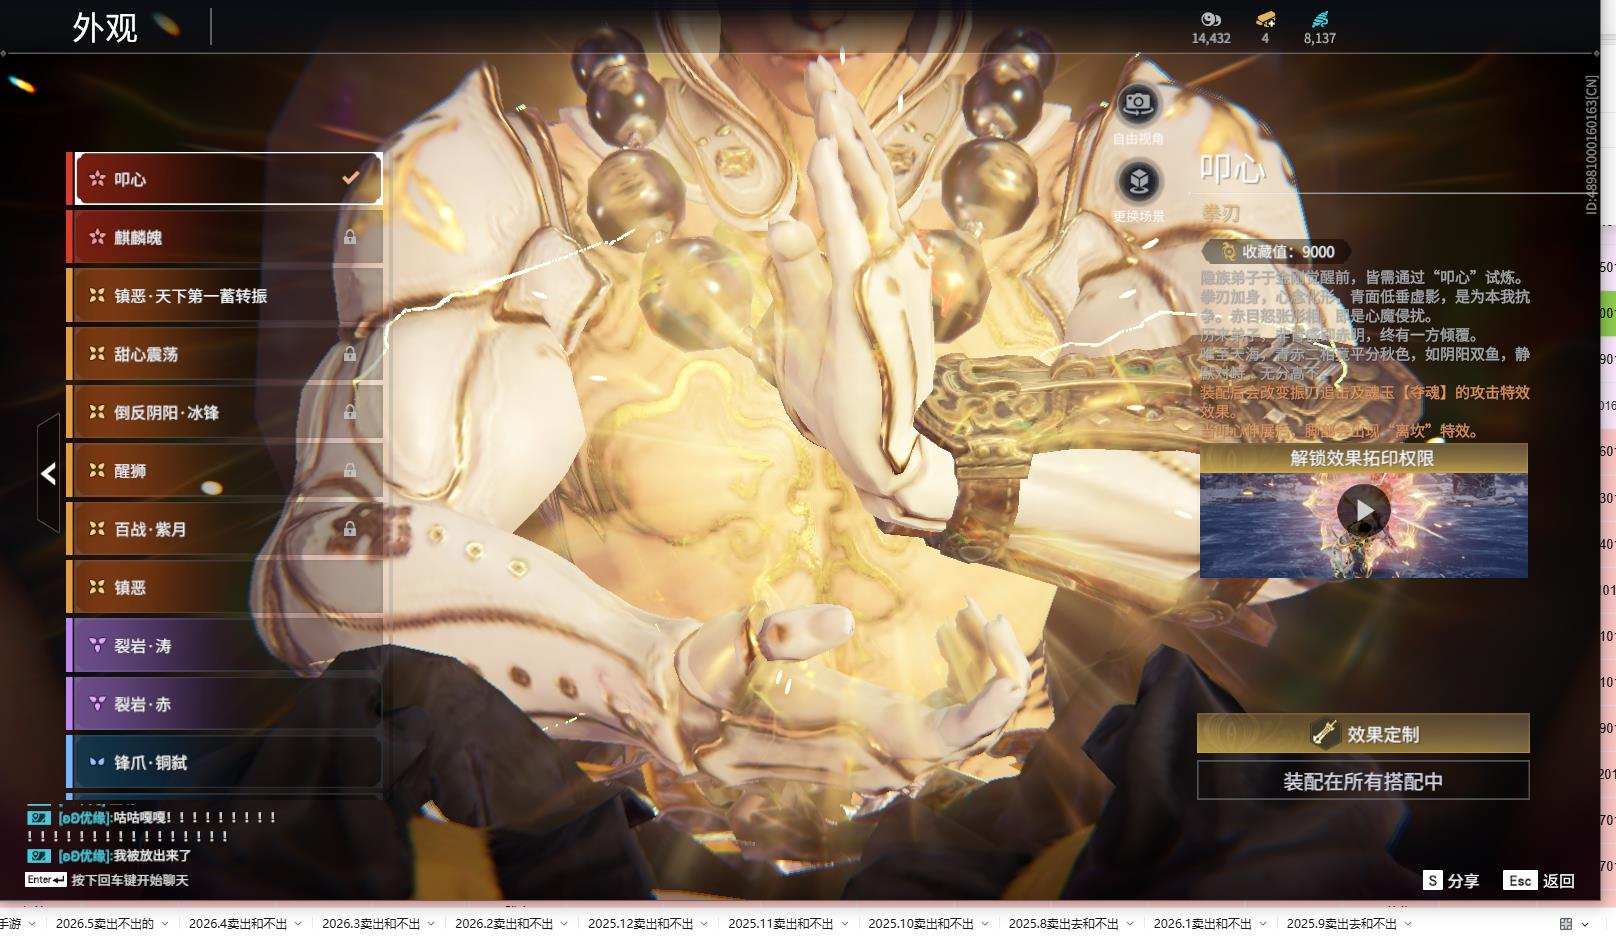Open the 自由视角 free camera view
1616x939 pixels.
[x=1137, y=103]
